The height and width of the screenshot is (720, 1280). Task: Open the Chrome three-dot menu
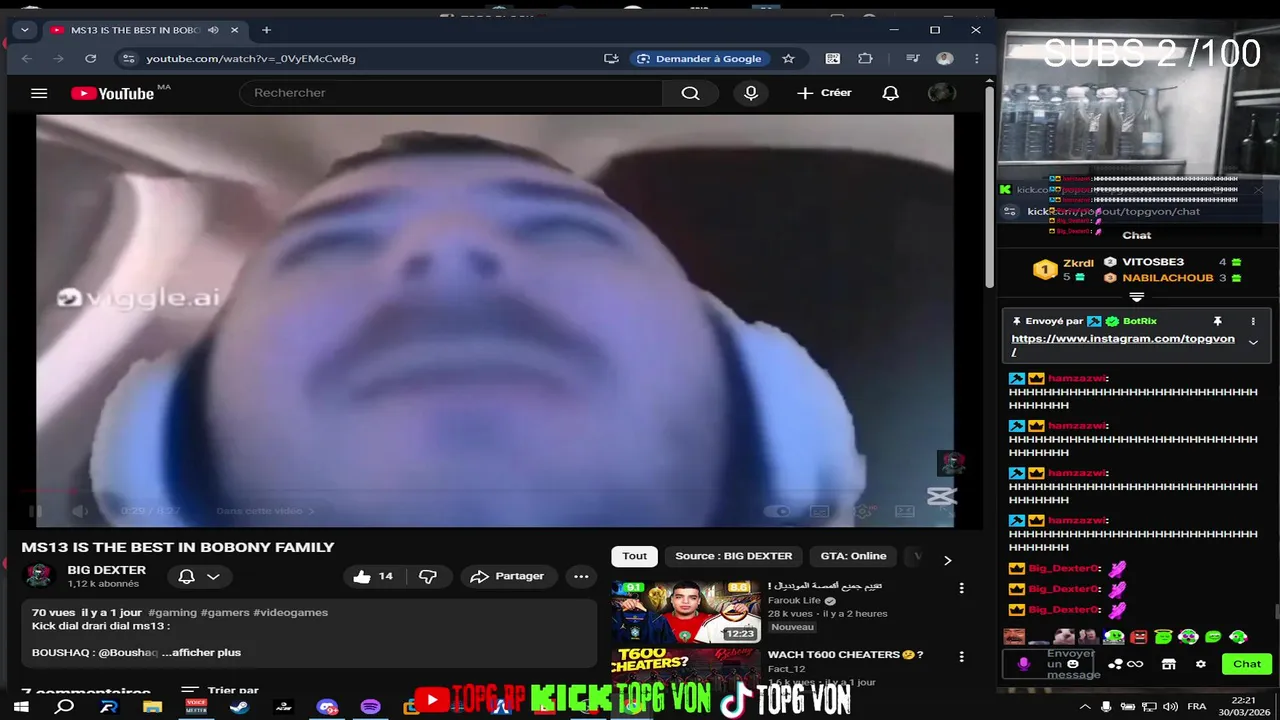coord(976,59)
